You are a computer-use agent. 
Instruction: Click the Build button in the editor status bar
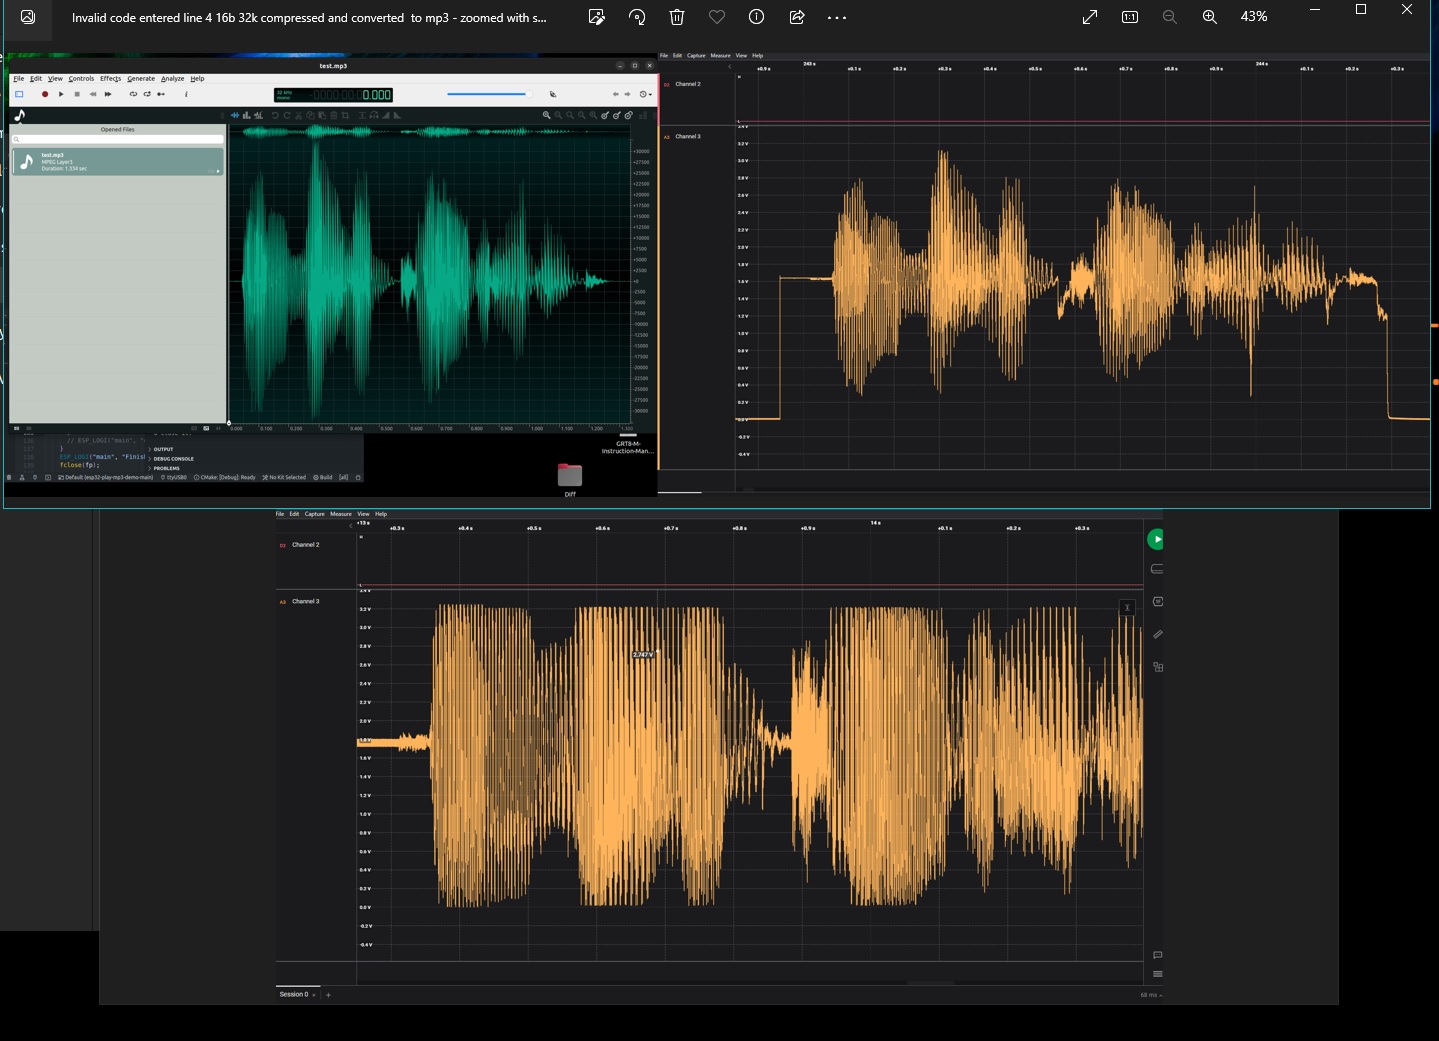(322, 477)
